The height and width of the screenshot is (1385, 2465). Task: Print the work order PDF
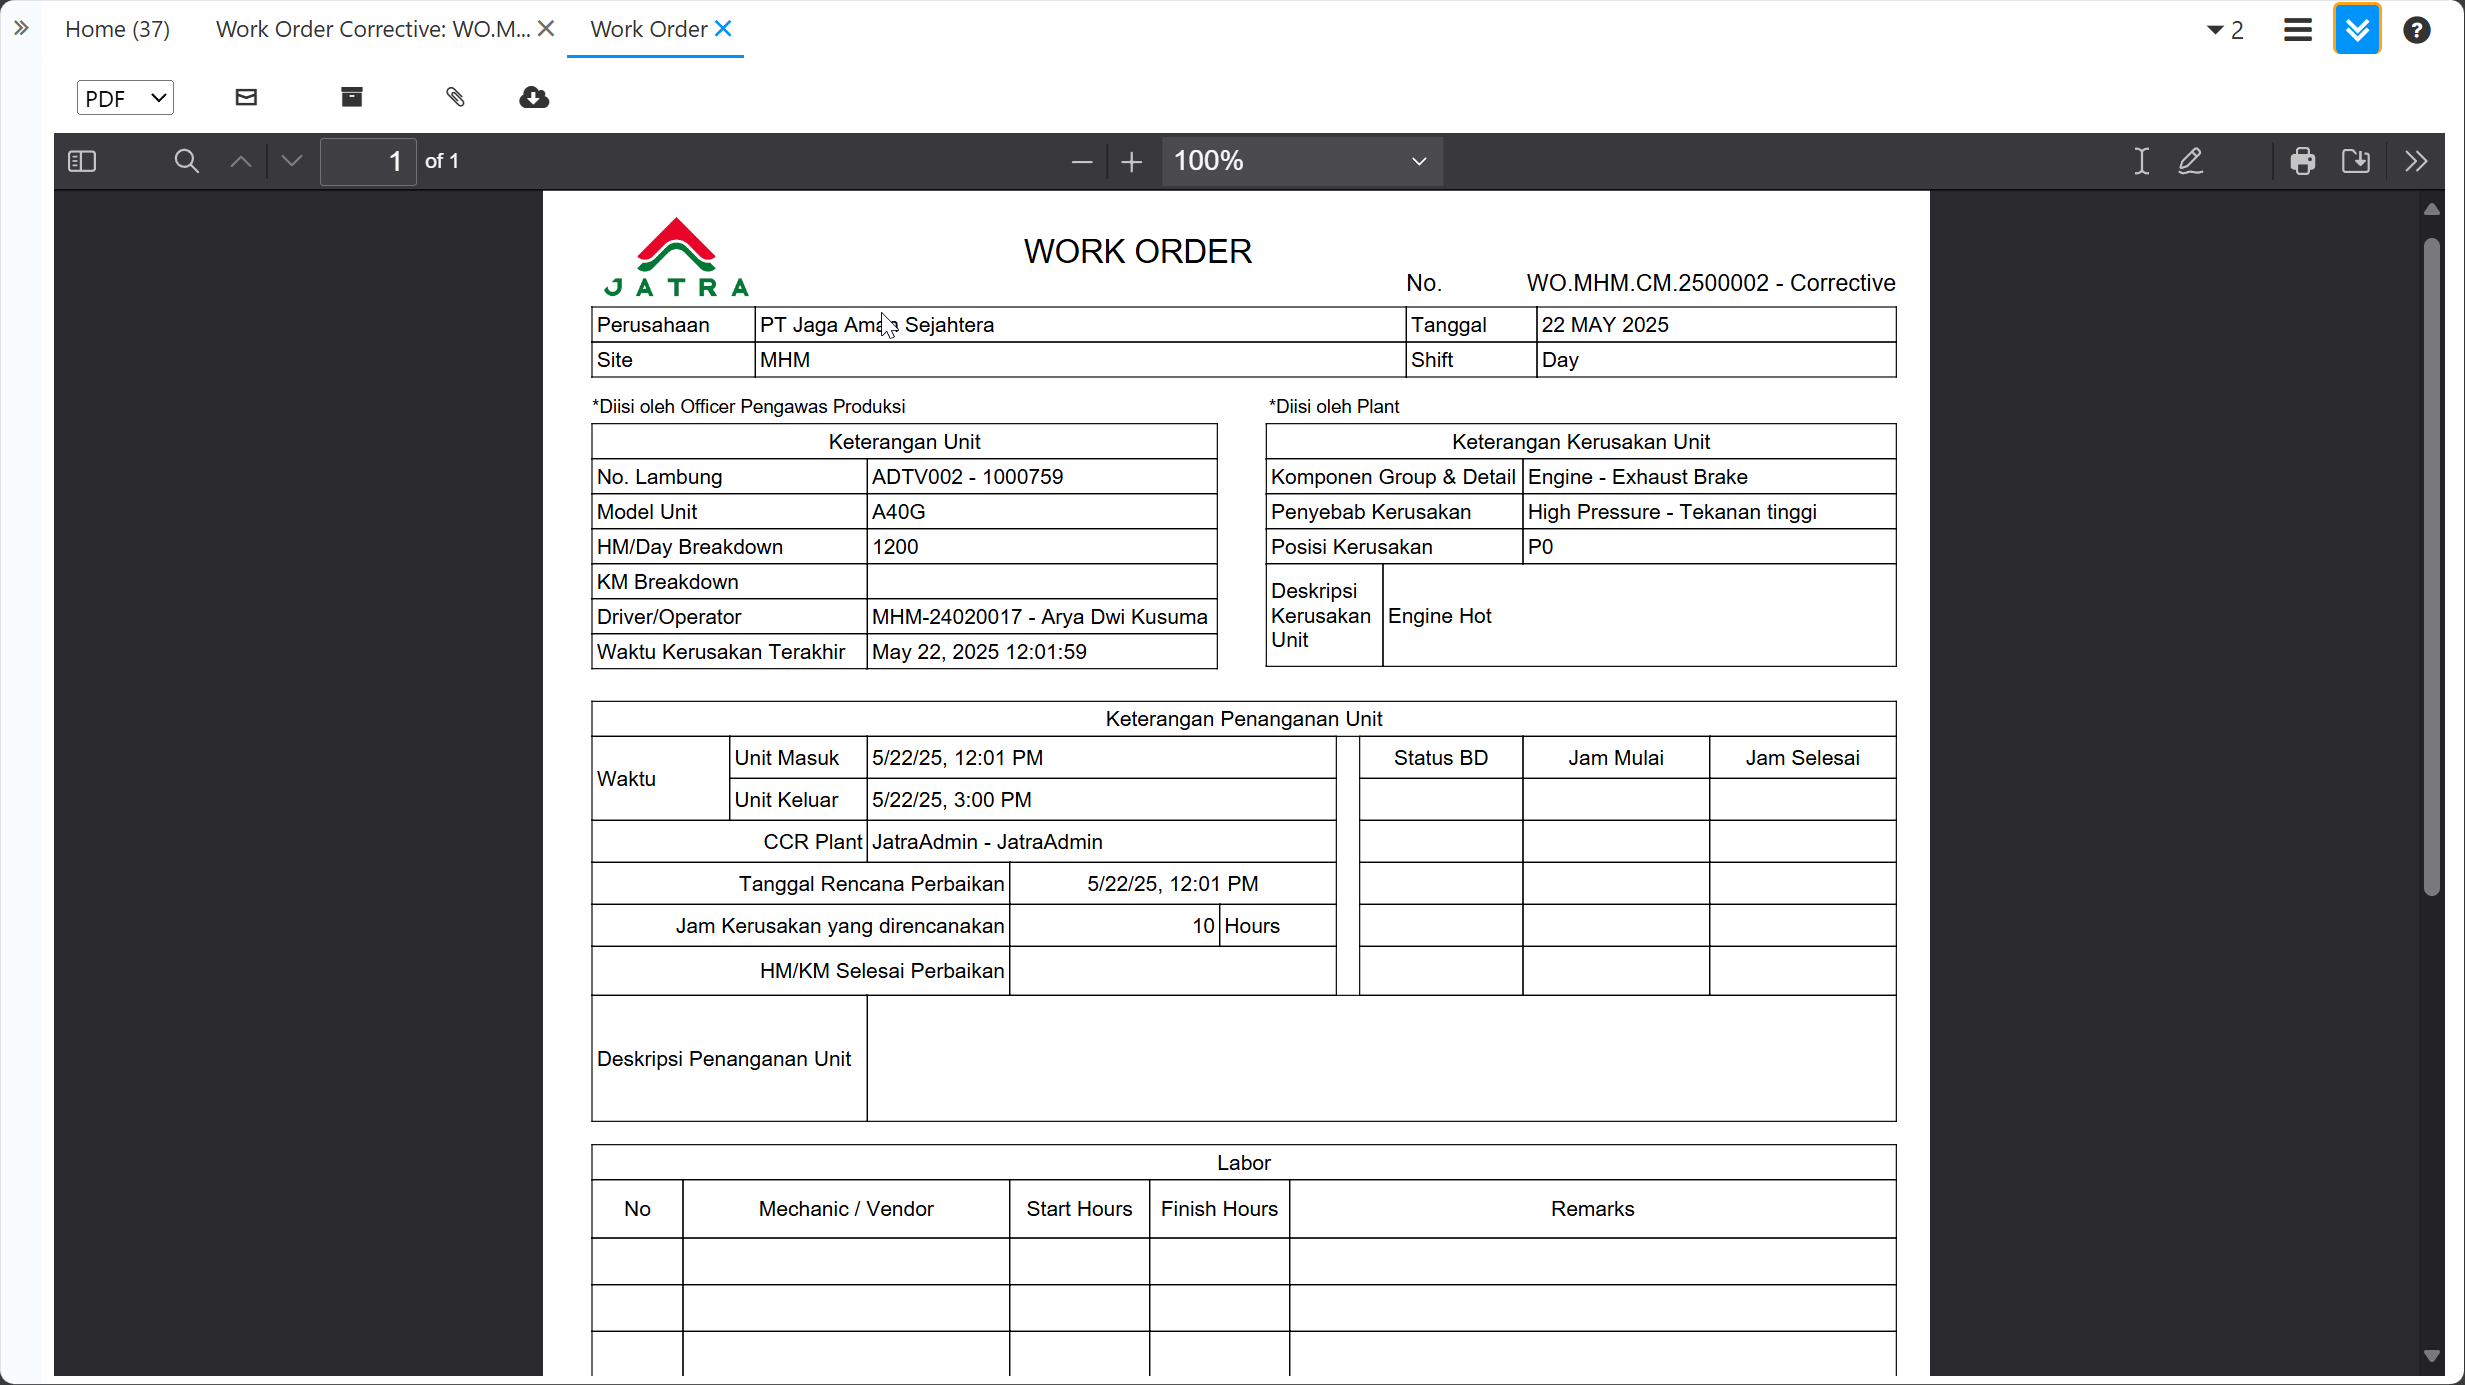coord(2302,161)
